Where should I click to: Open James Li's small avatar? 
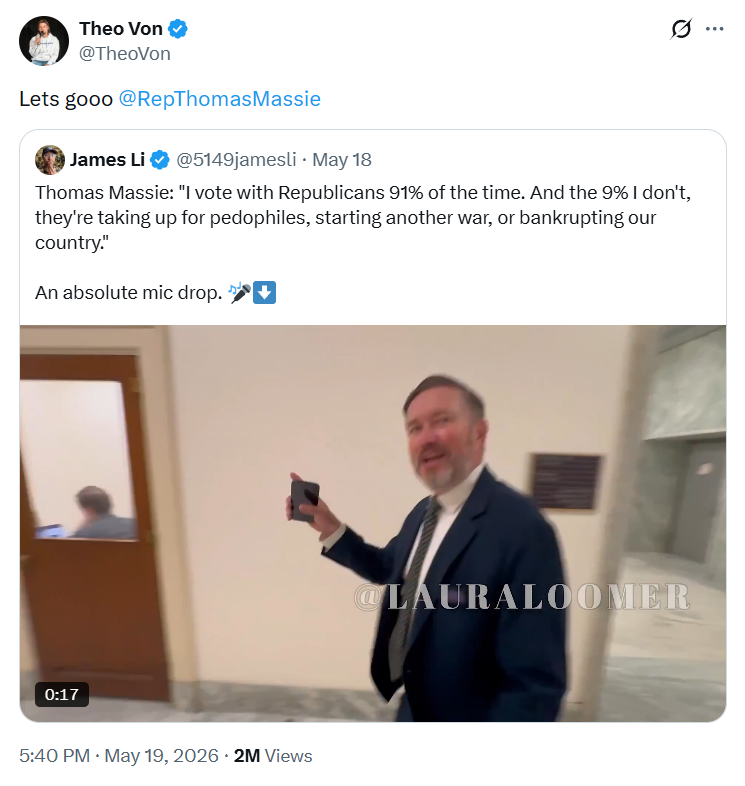pos(50,160)
